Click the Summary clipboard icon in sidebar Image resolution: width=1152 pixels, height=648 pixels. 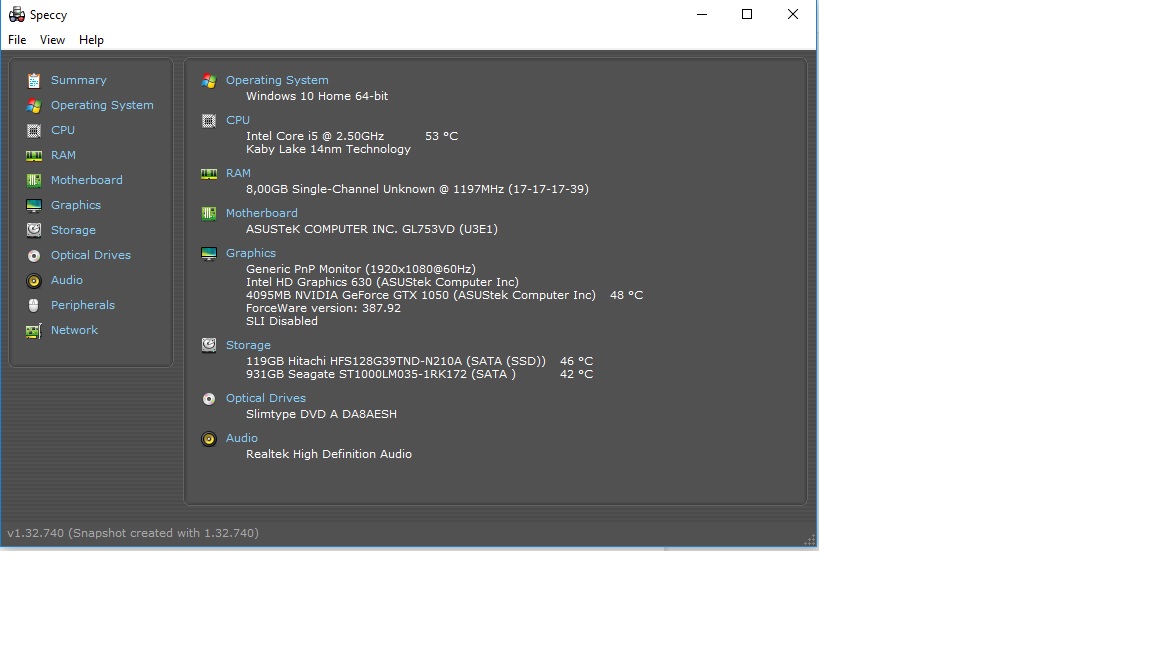pos(34,81)
